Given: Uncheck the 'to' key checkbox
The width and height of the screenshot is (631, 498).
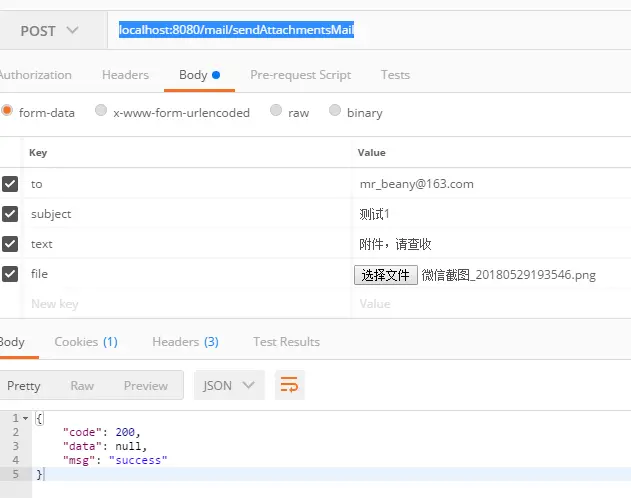Looking at the screenshot, I should pyautogui.click(x=10, y=184).
